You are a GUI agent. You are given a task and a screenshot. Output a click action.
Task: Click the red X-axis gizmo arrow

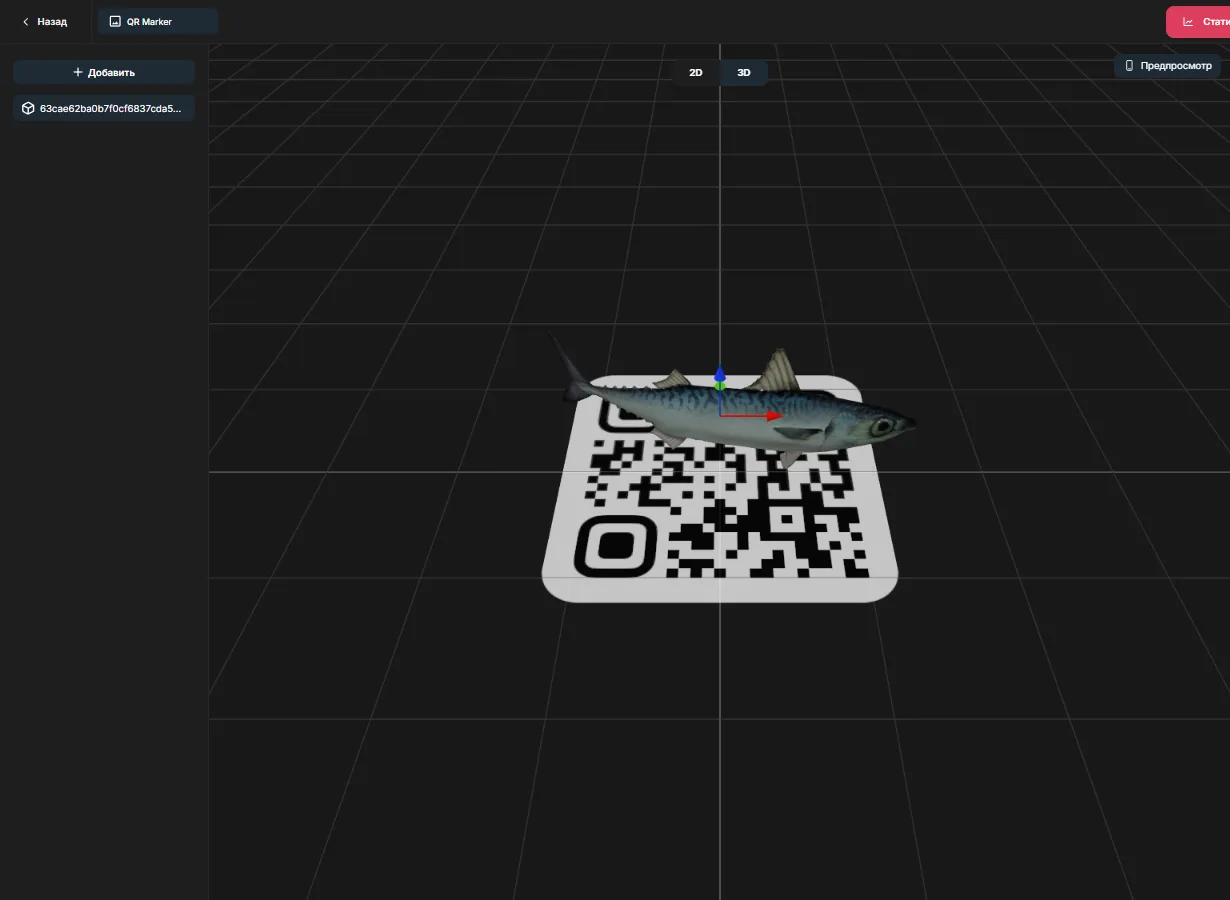click(774, 415)
